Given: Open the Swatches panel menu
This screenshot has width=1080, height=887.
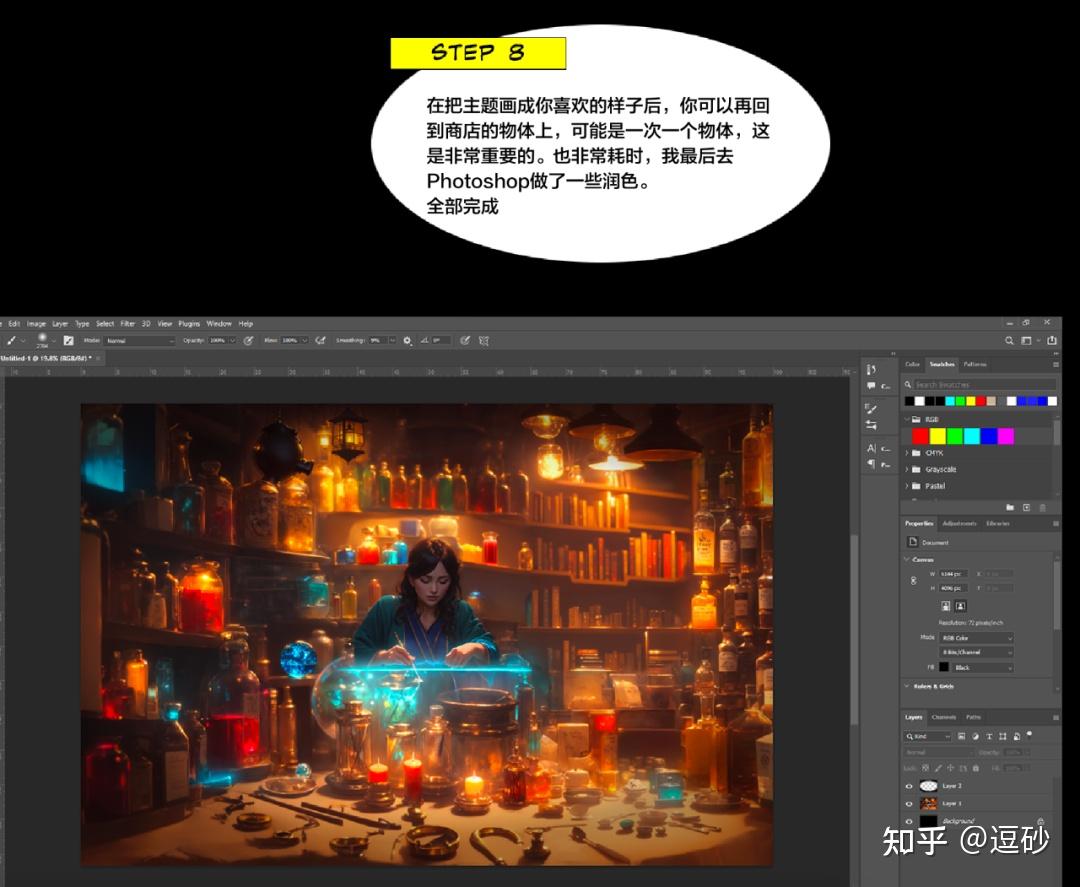Looking at the screenshot, I should 1056,364.
